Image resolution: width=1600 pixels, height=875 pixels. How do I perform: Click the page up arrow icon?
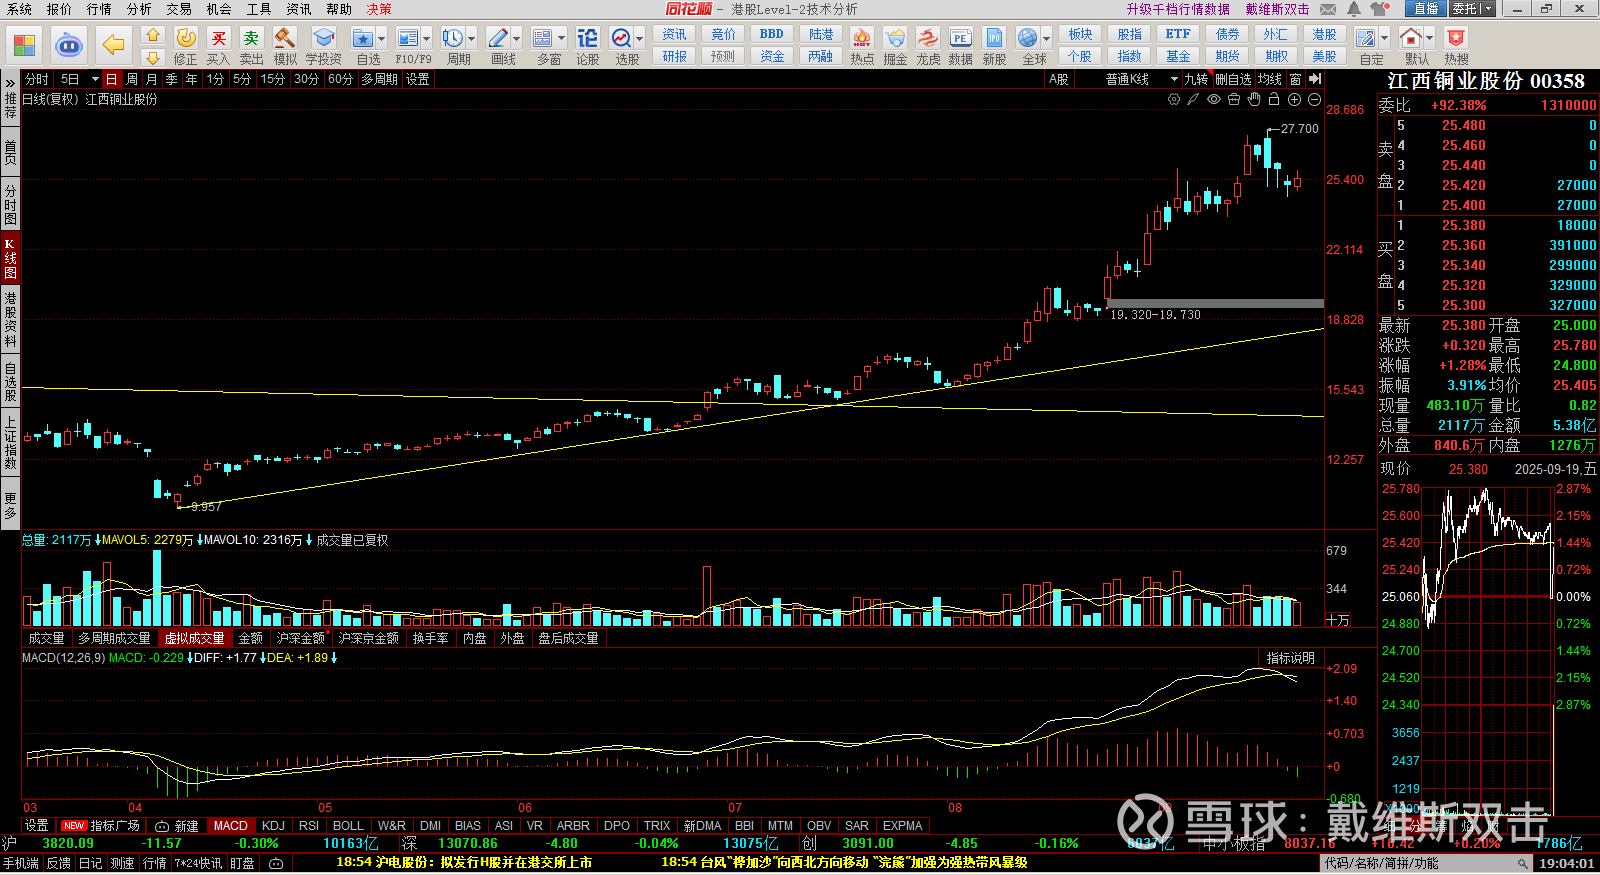click(x=152, y=35)
